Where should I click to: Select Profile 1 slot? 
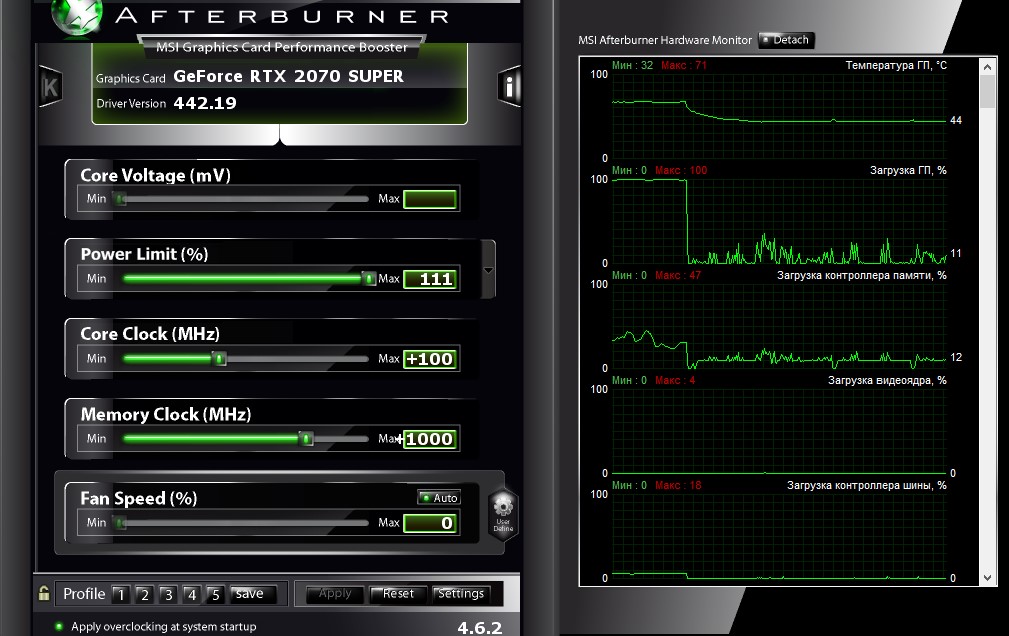120,594
